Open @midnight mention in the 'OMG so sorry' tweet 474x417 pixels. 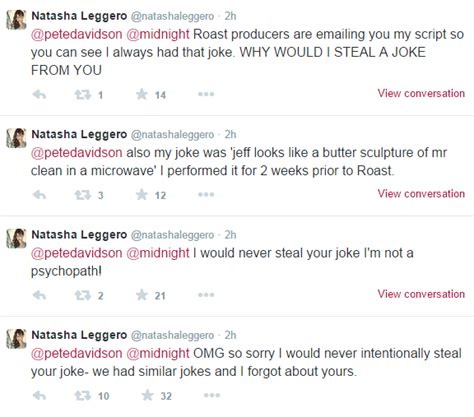pos(158,353)
